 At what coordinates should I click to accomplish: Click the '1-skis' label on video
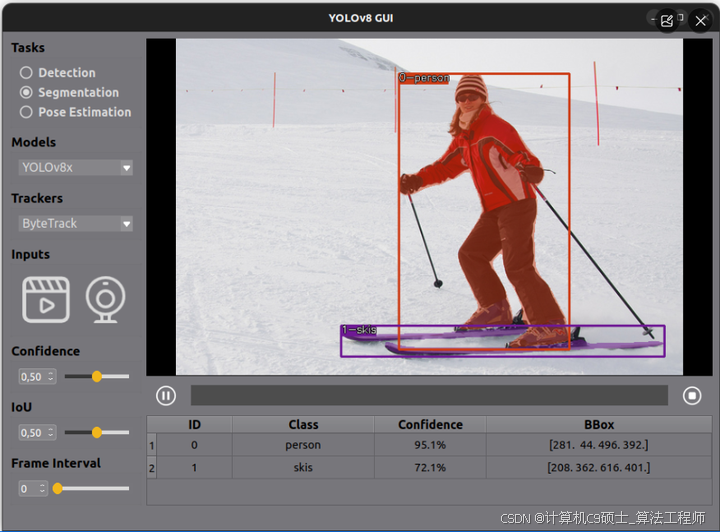(x=359, y=330)
